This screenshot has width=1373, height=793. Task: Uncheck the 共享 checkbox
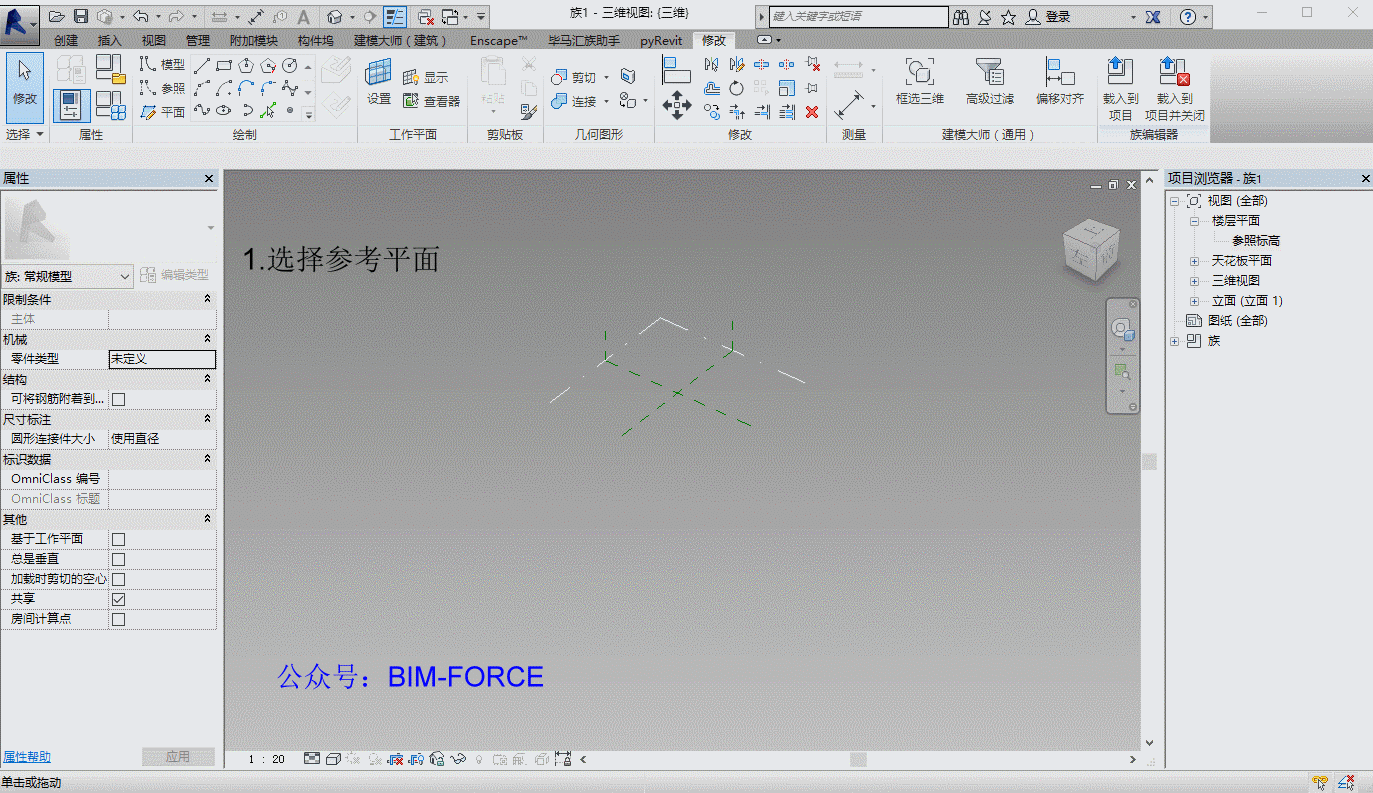(118, 599)
